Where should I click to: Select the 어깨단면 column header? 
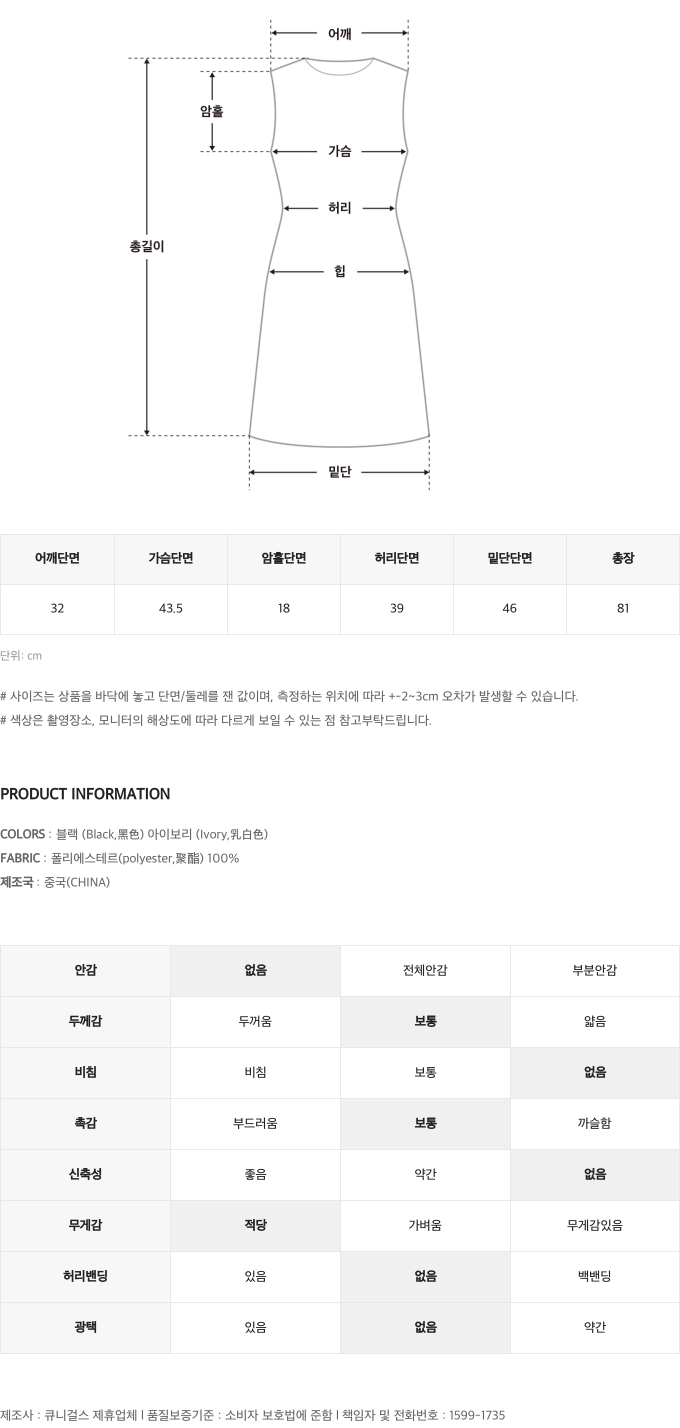57,559
